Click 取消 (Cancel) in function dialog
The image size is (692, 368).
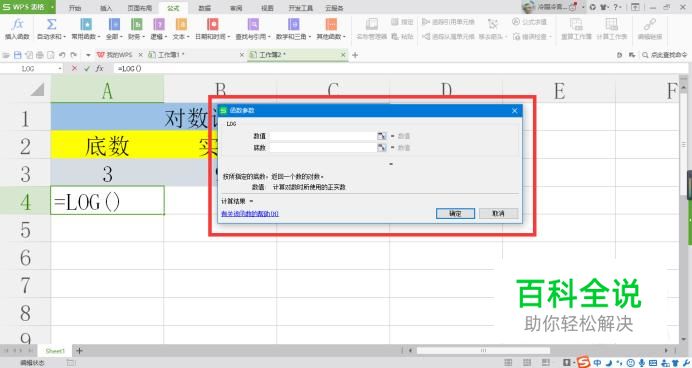[498, 214]
